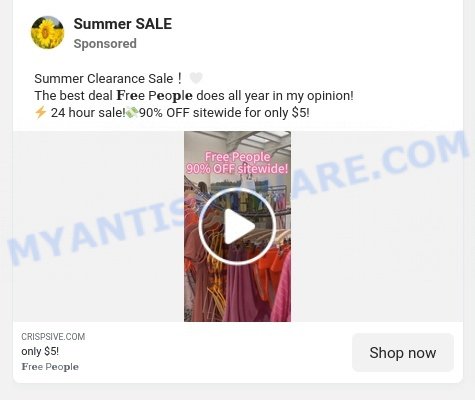Click the video thumbnail of clothes rack
This screenshot has width=475, height=400.
(x=237, y=226)
